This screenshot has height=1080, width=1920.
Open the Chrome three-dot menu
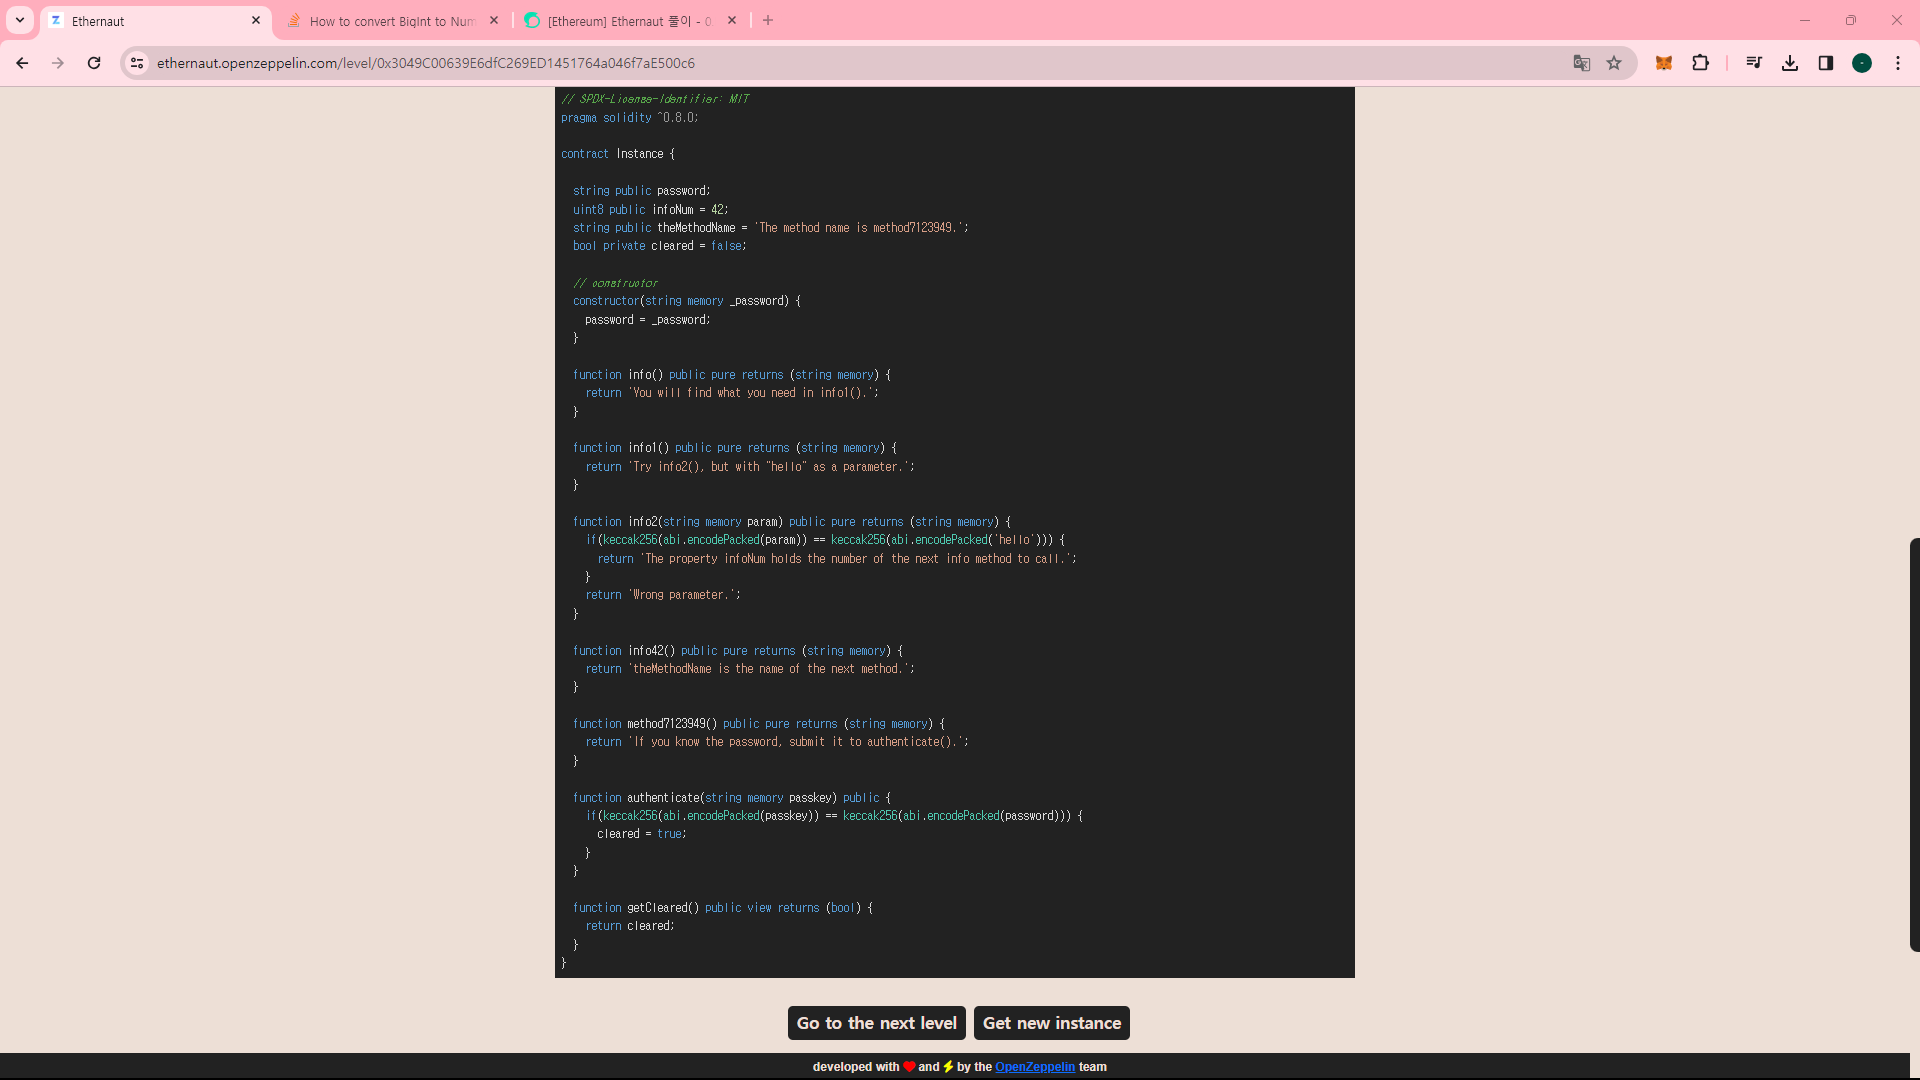pos(1898,63)
